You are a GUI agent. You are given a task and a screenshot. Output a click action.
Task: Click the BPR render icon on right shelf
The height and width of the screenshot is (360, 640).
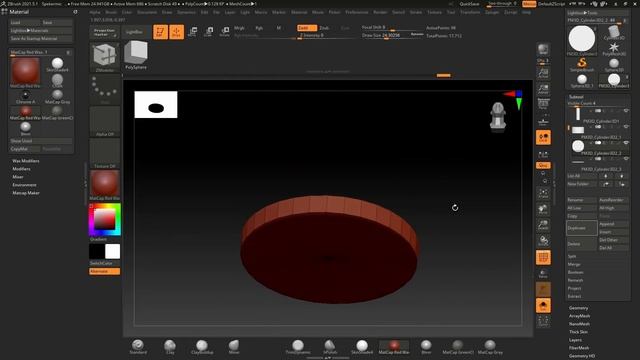pos(543,49)
